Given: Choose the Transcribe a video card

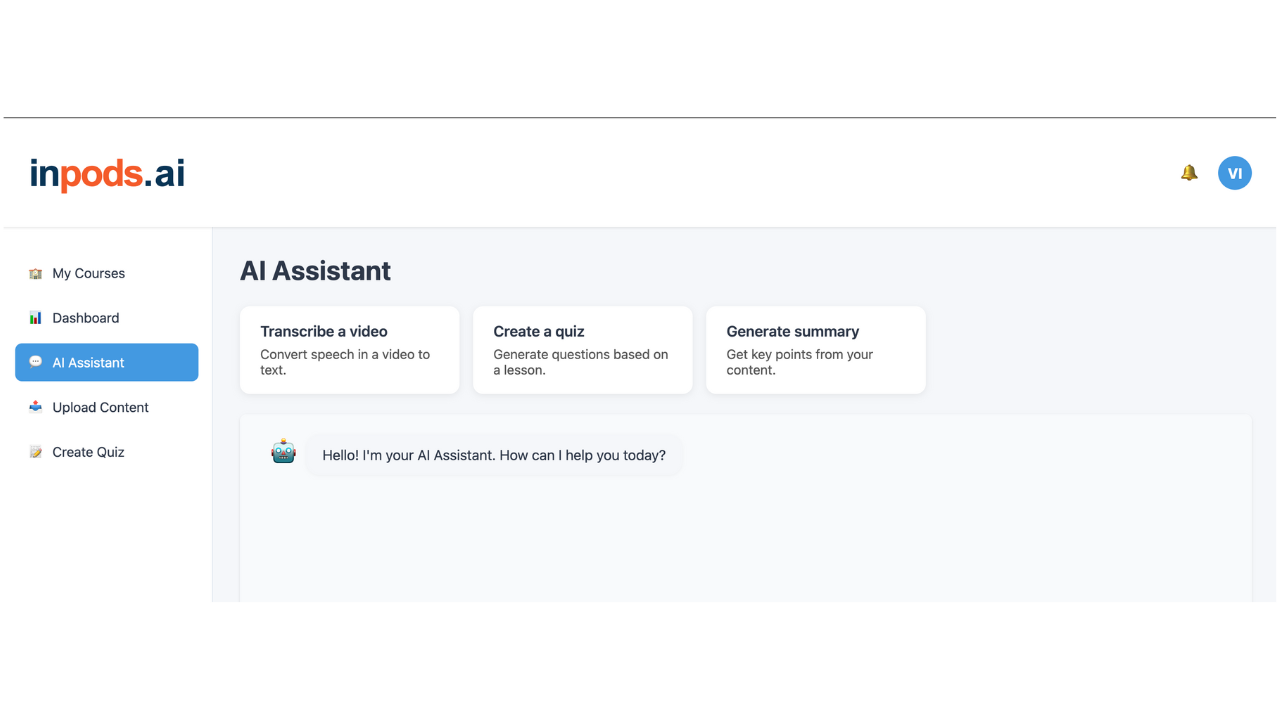Looking at the screenshot, I should click(x=350, y=350).
